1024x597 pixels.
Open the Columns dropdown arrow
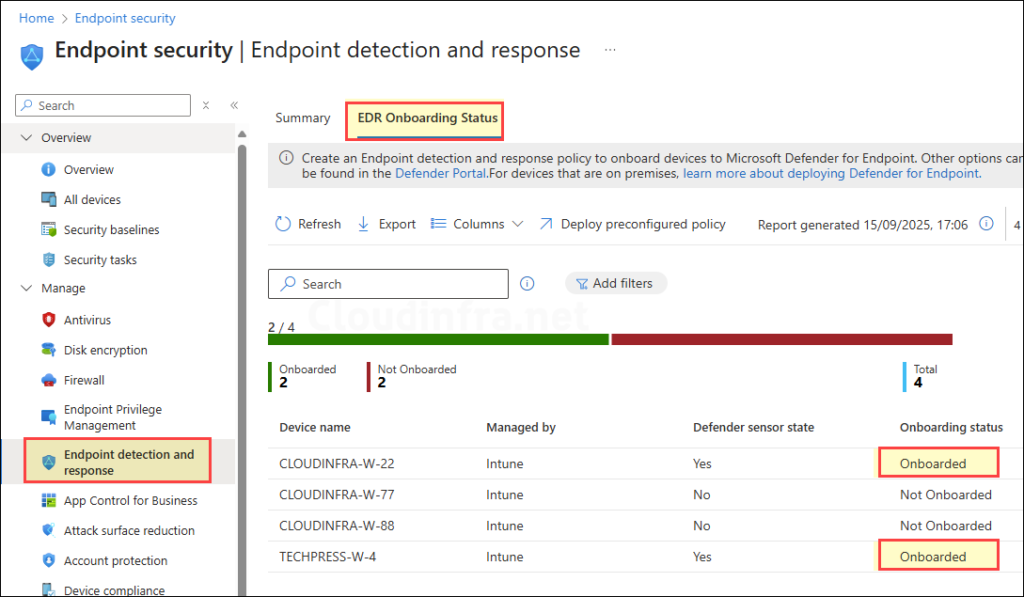pyautogui.click(x=518, y=224)
